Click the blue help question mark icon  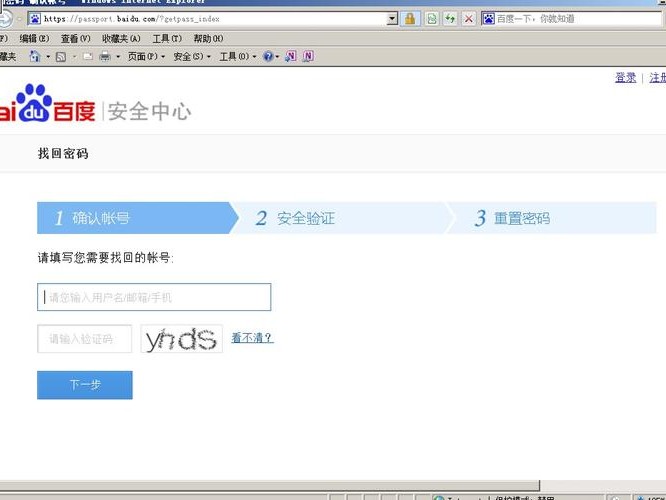[268, 56]
